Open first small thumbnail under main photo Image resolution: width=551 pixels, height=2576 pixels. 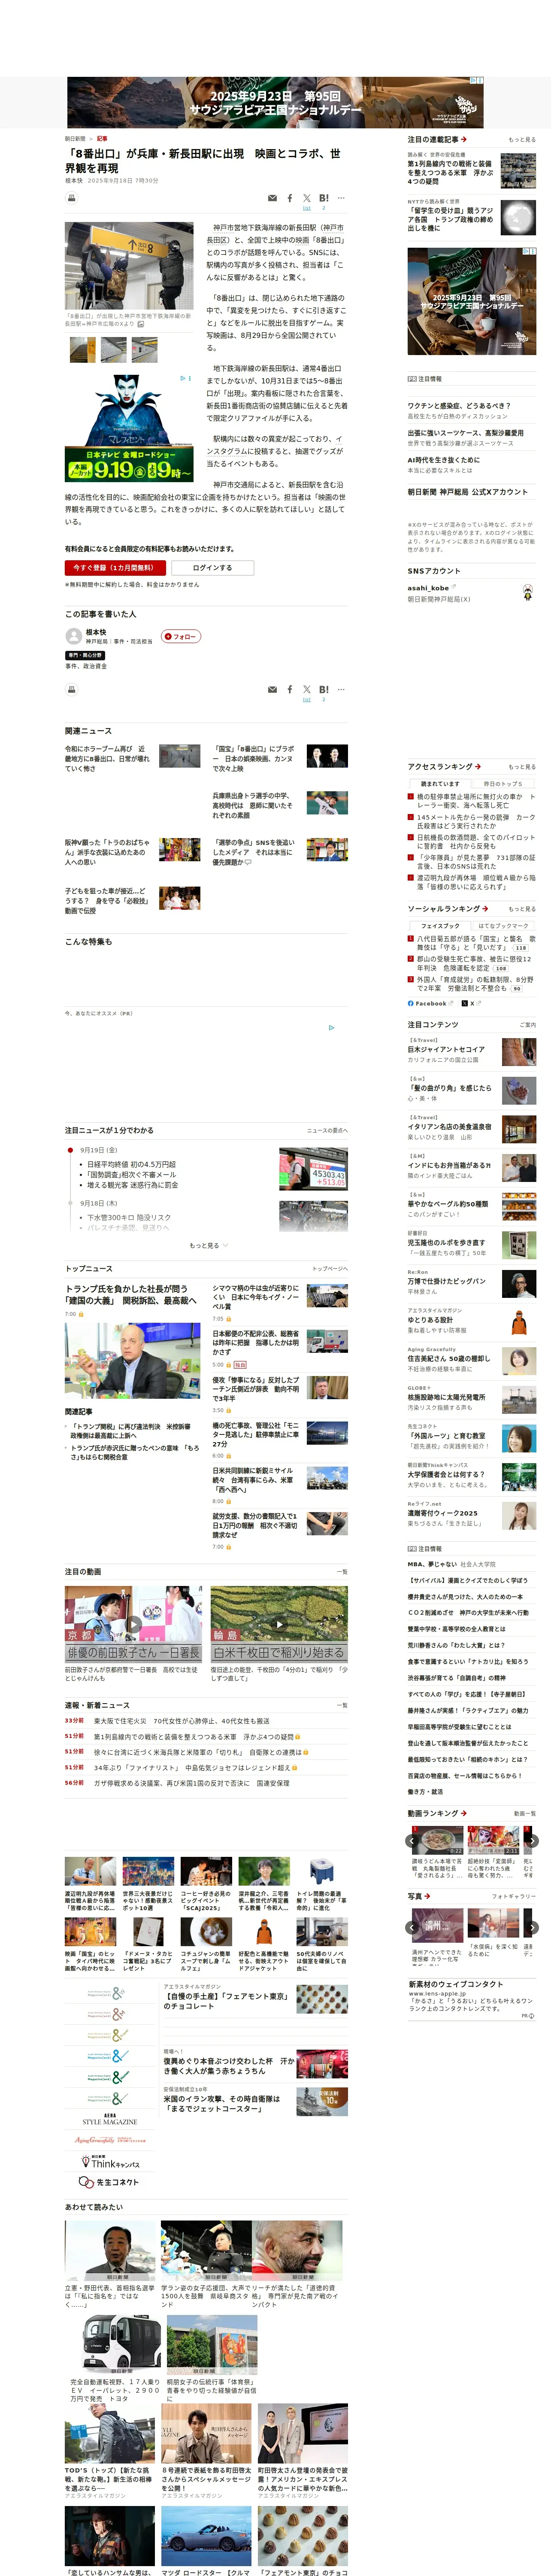coord(82,350)
